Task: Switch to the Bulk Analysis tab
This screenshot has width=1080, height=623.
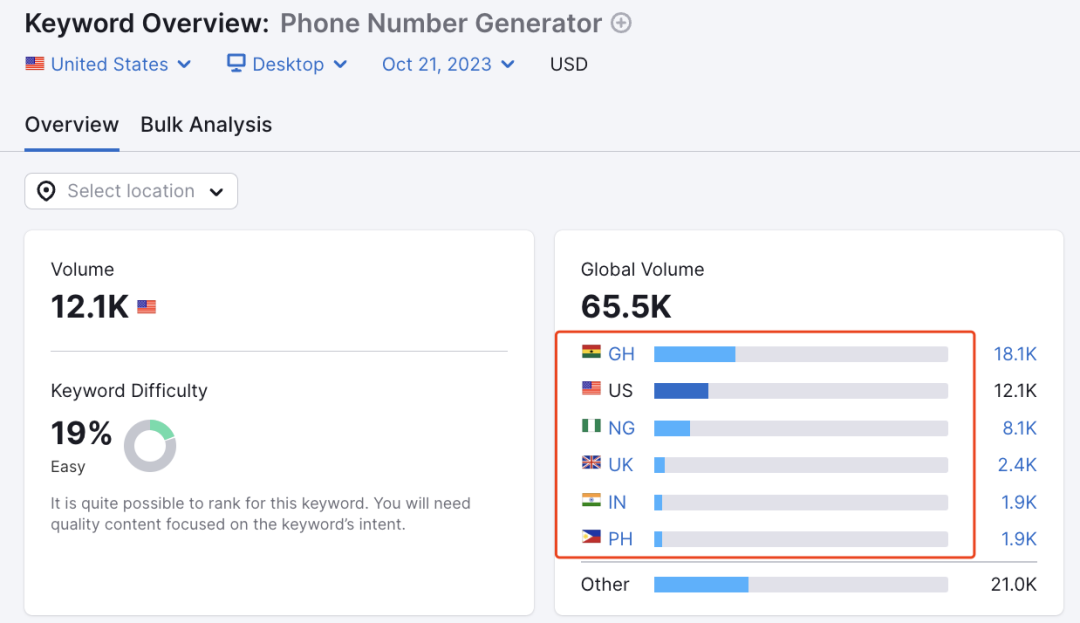Action: pos(206,125)
